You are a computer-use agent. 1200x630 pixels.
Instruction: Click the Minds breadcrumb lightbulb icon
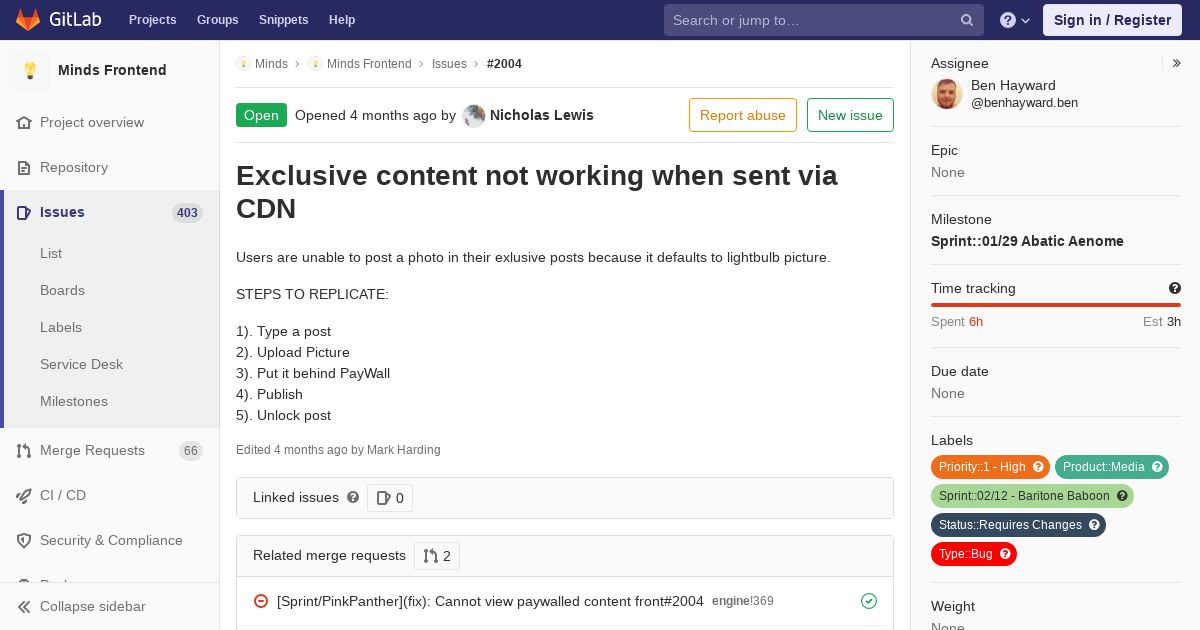pyautogui.click(x=243, y=63)
